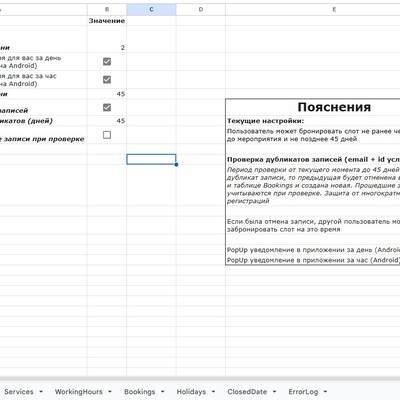Viewport: 400px width, 400px height.
Task: Expand the Holidays tab dropdown arrow
Action: (x=213, y=392)
